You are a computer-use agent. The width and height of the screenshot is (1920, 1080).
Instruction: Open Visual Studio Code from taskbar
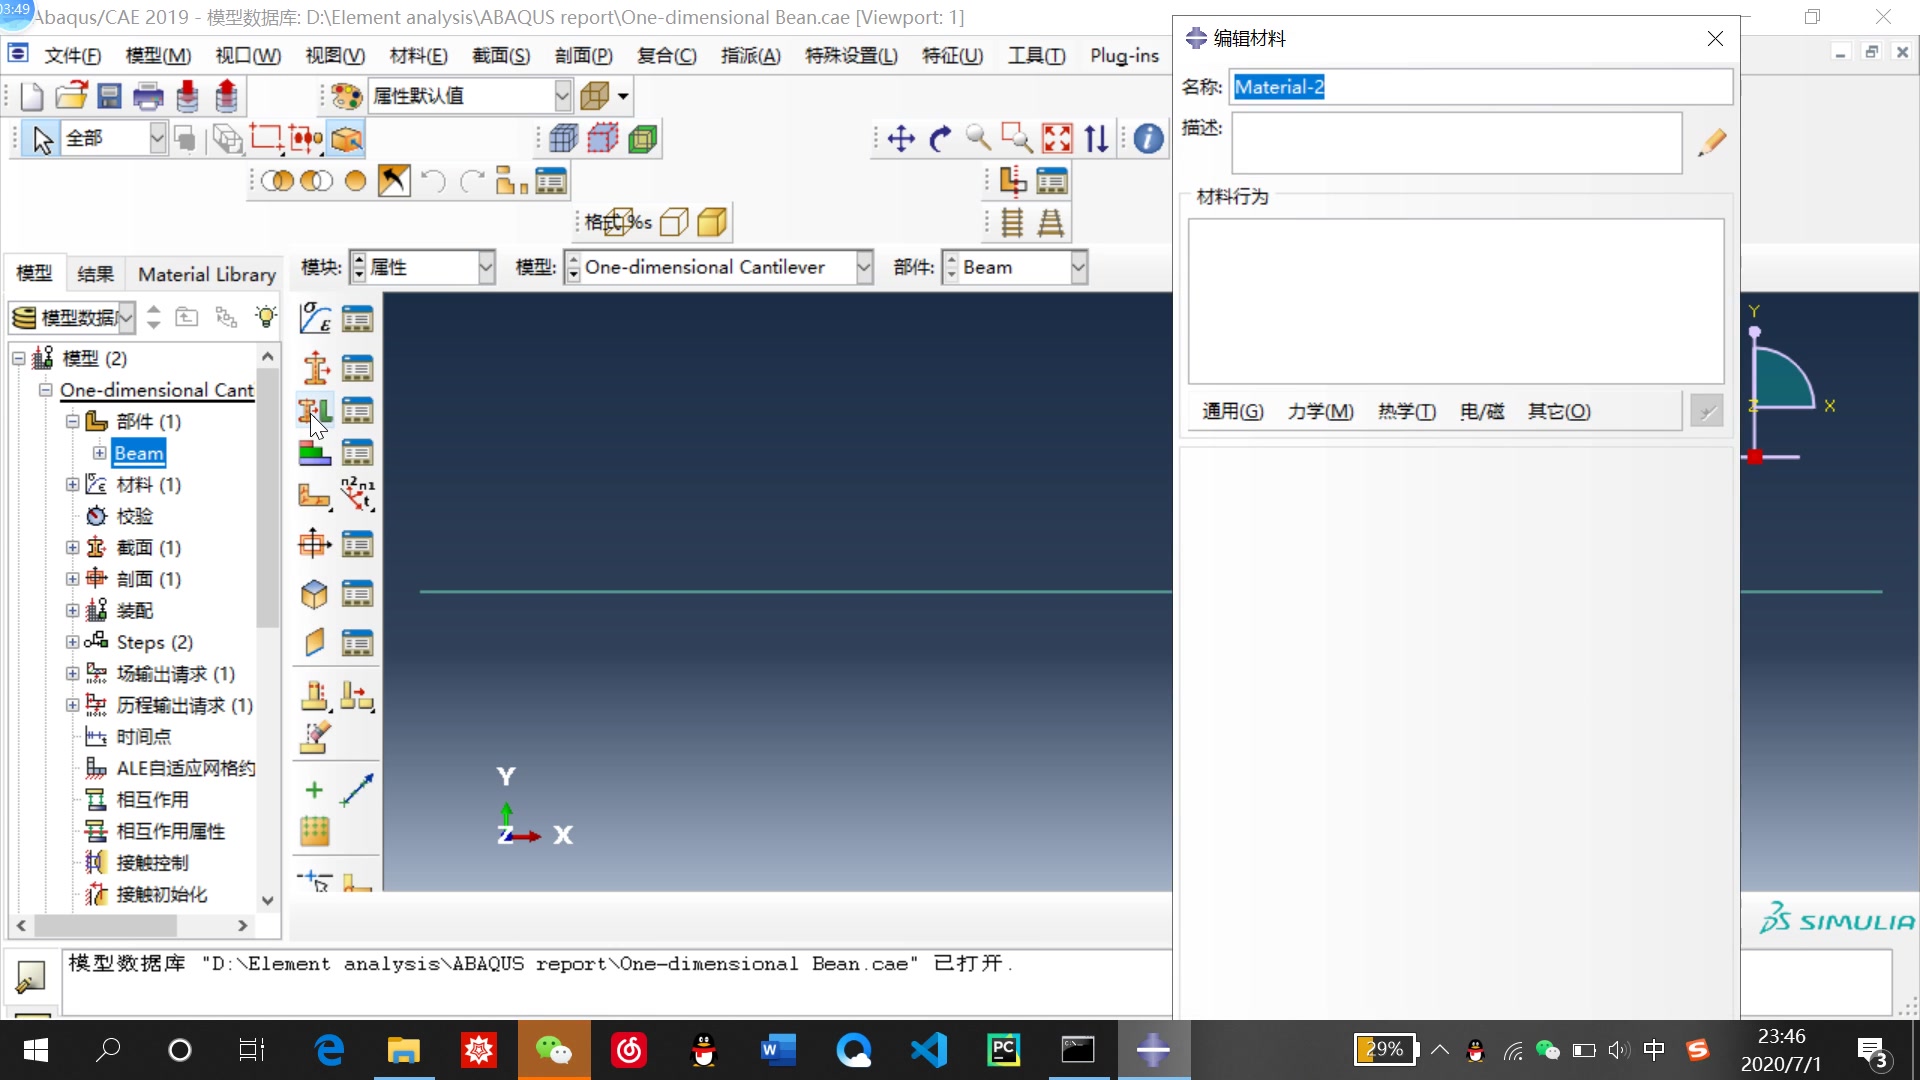pyautogui.click(x=928, y=1050)
